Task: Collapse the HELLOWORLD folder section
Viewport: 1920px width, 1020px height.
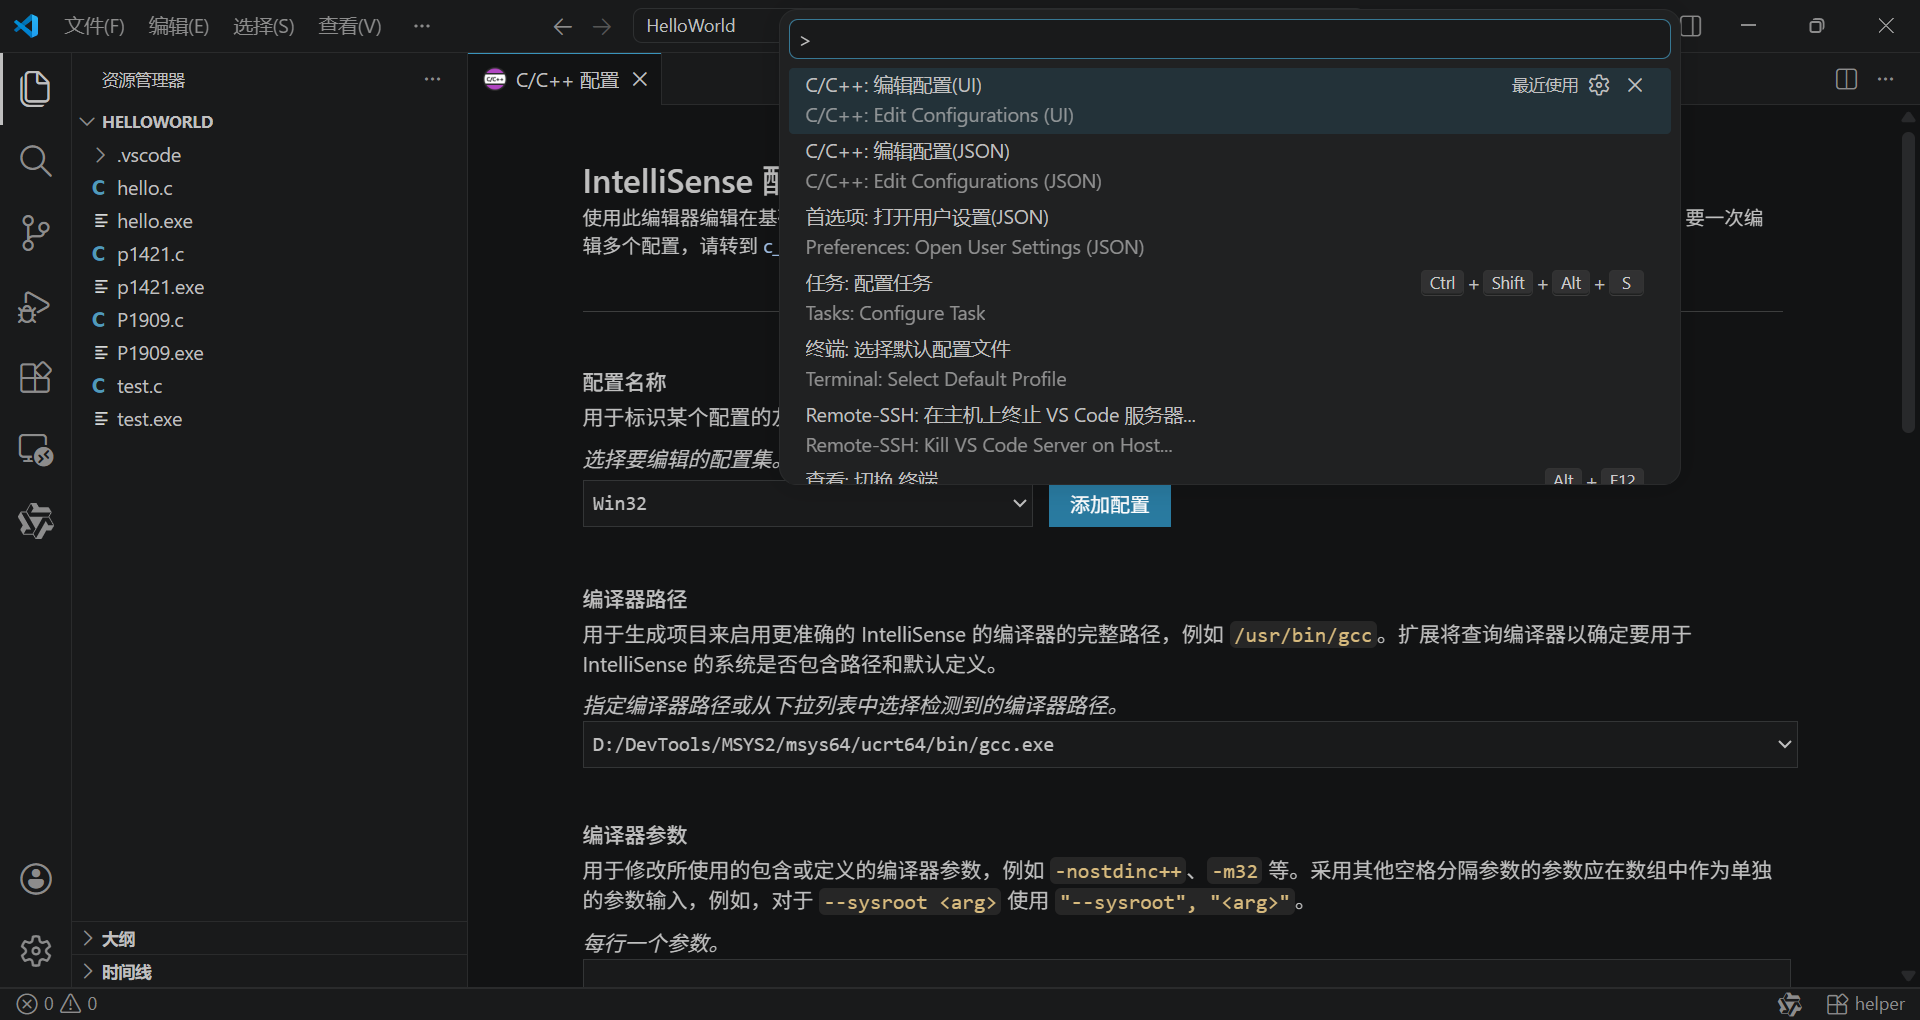Action: click(x=87, y=122)
